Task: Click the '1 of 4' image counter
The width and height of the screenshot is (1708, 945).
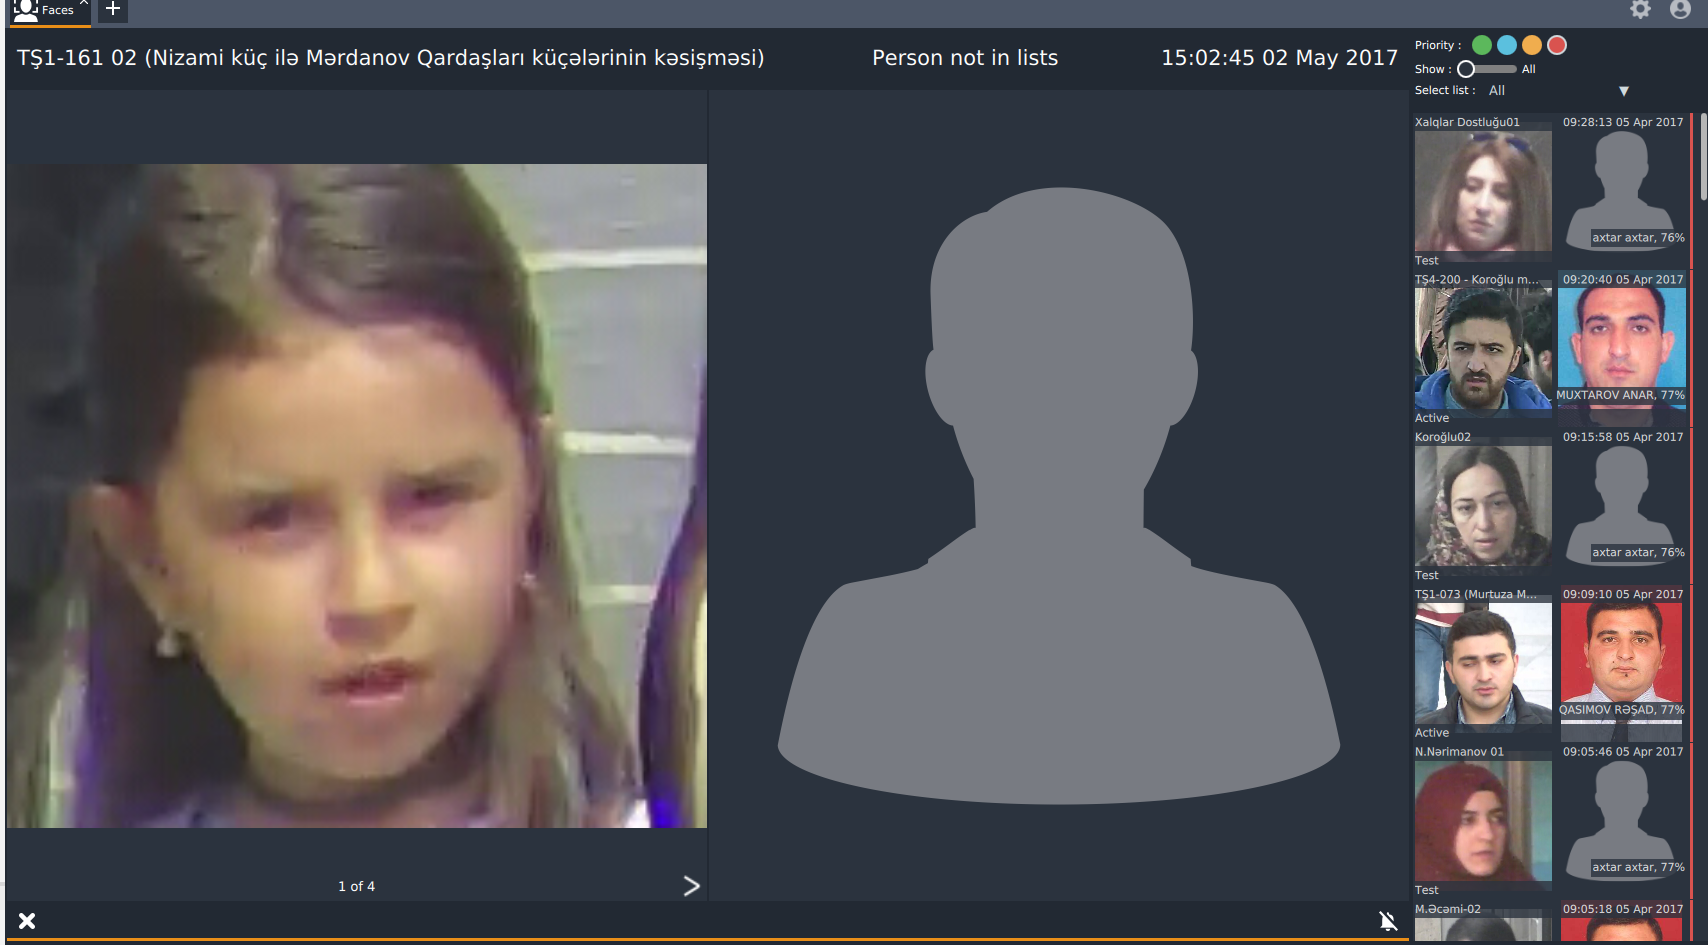Action: coord(356,886)
